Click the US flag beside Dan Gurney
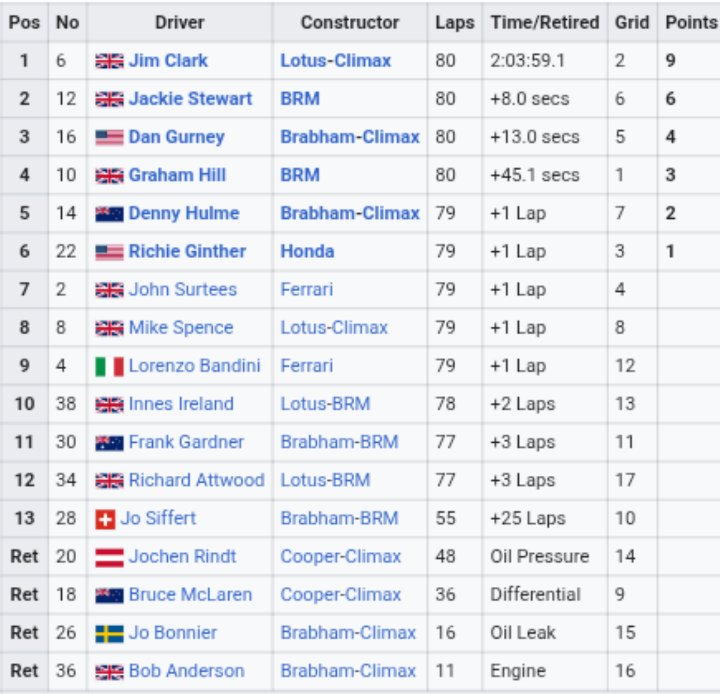The height and width of the screenshot is (694, 720). pos(109,137)
